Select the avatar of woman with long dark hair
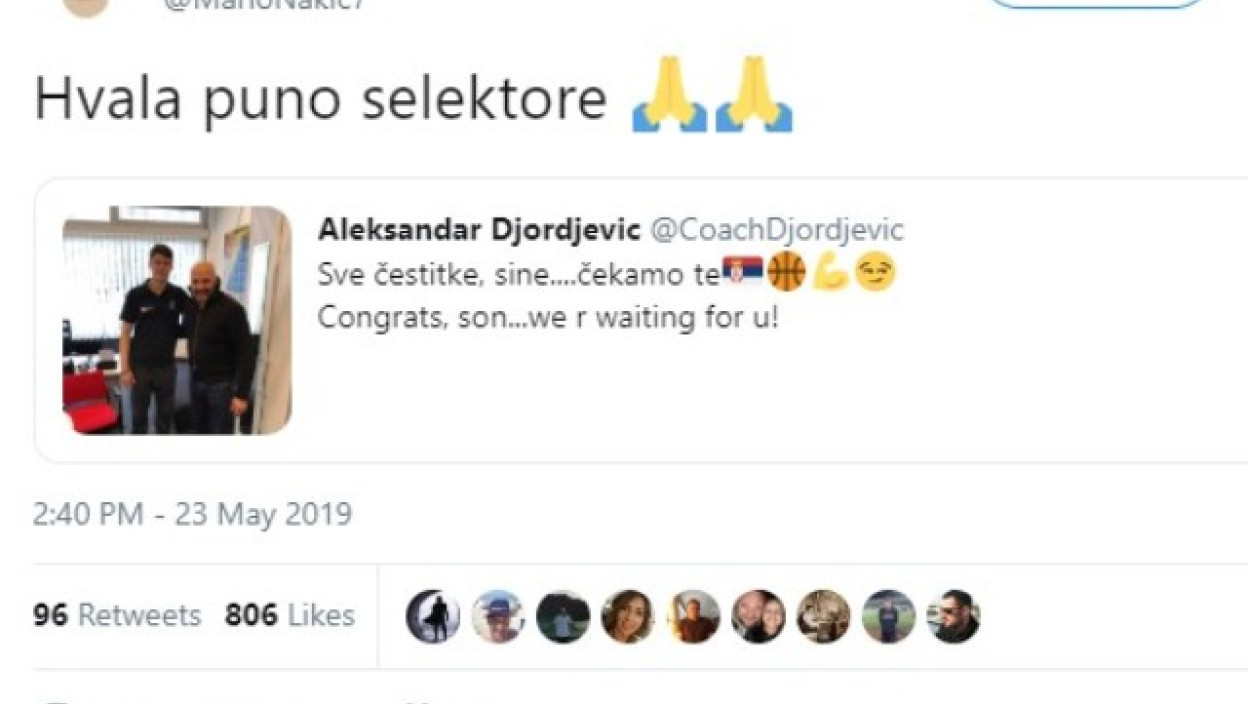Image resolution: width=1248 pixels, height=704 pixels. pos(627,616)
